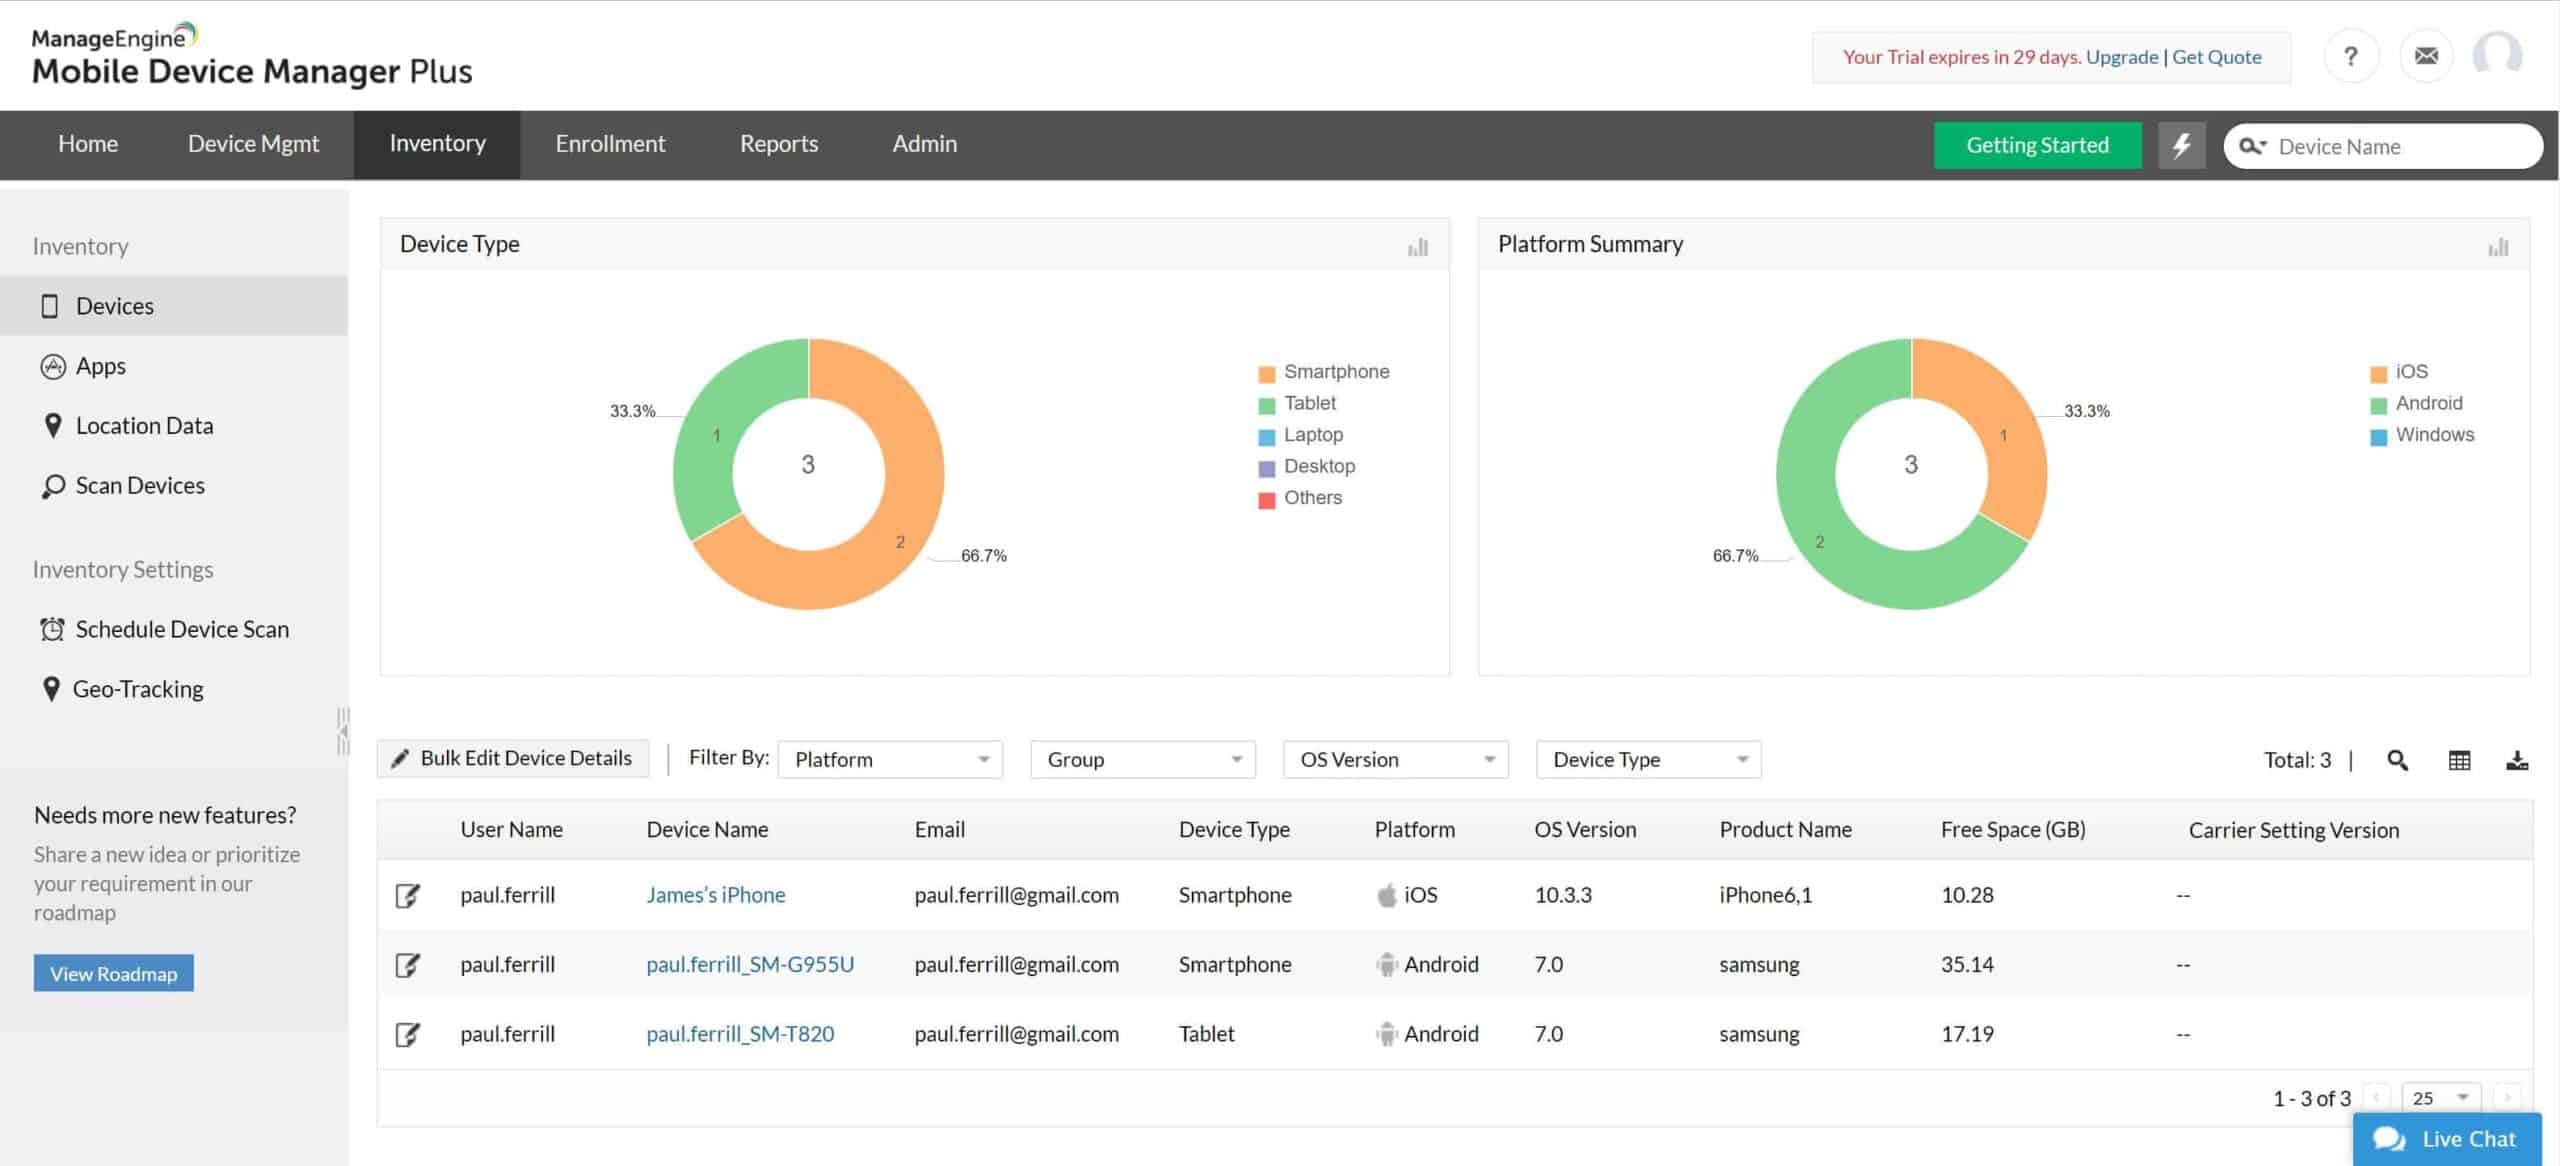Edit details icon for SM-T820 row
Screen dimensions: 2560x1166
click(407, 1034)
